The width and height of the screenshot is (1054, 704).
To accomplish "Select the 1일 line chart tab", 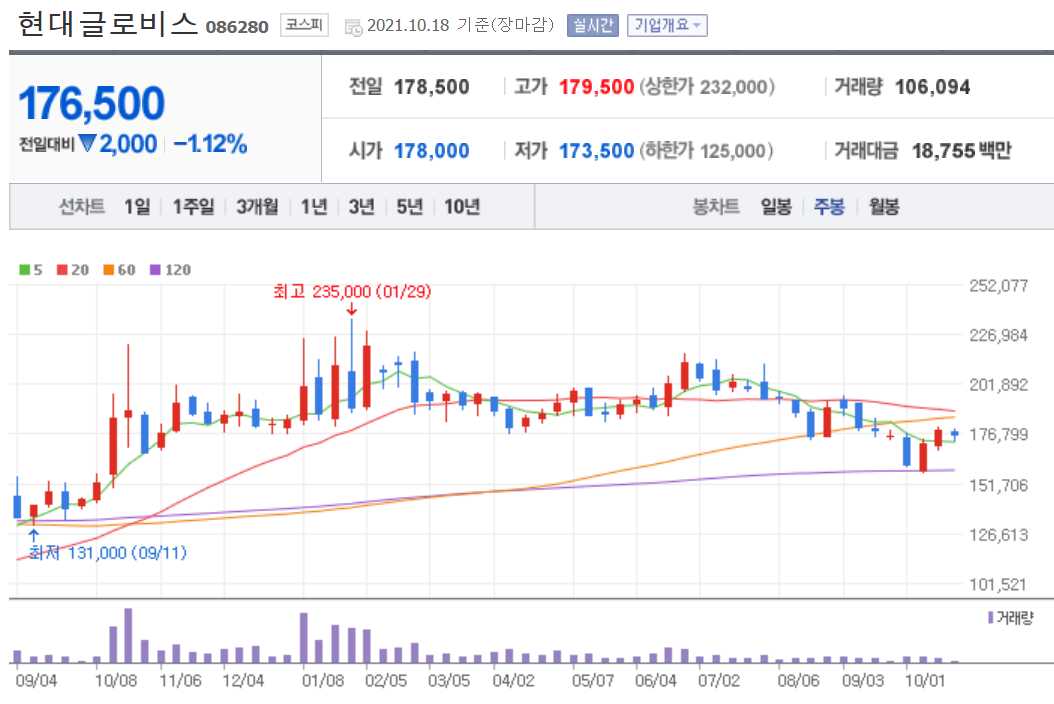I will (x=137, y=206).
